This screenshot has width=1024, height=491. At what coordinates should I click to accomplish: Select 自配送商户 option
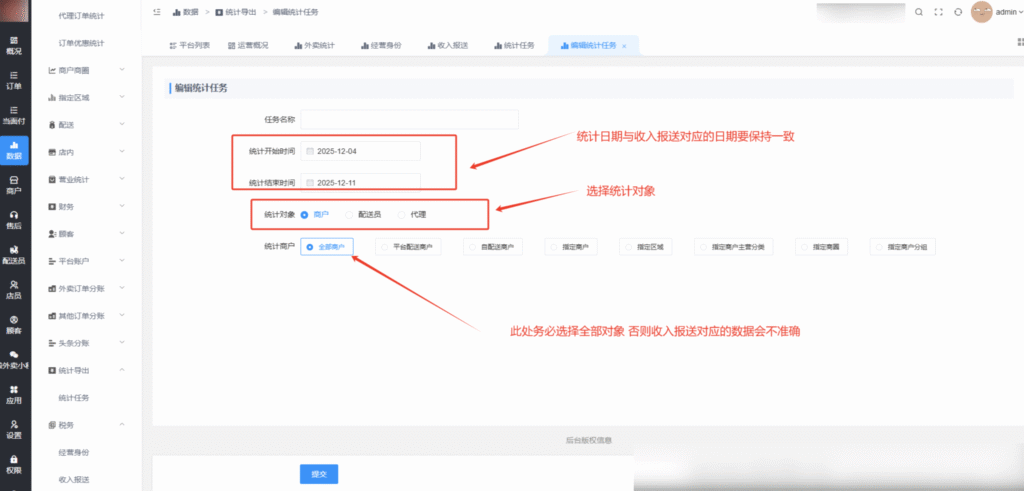pos(492,247)
